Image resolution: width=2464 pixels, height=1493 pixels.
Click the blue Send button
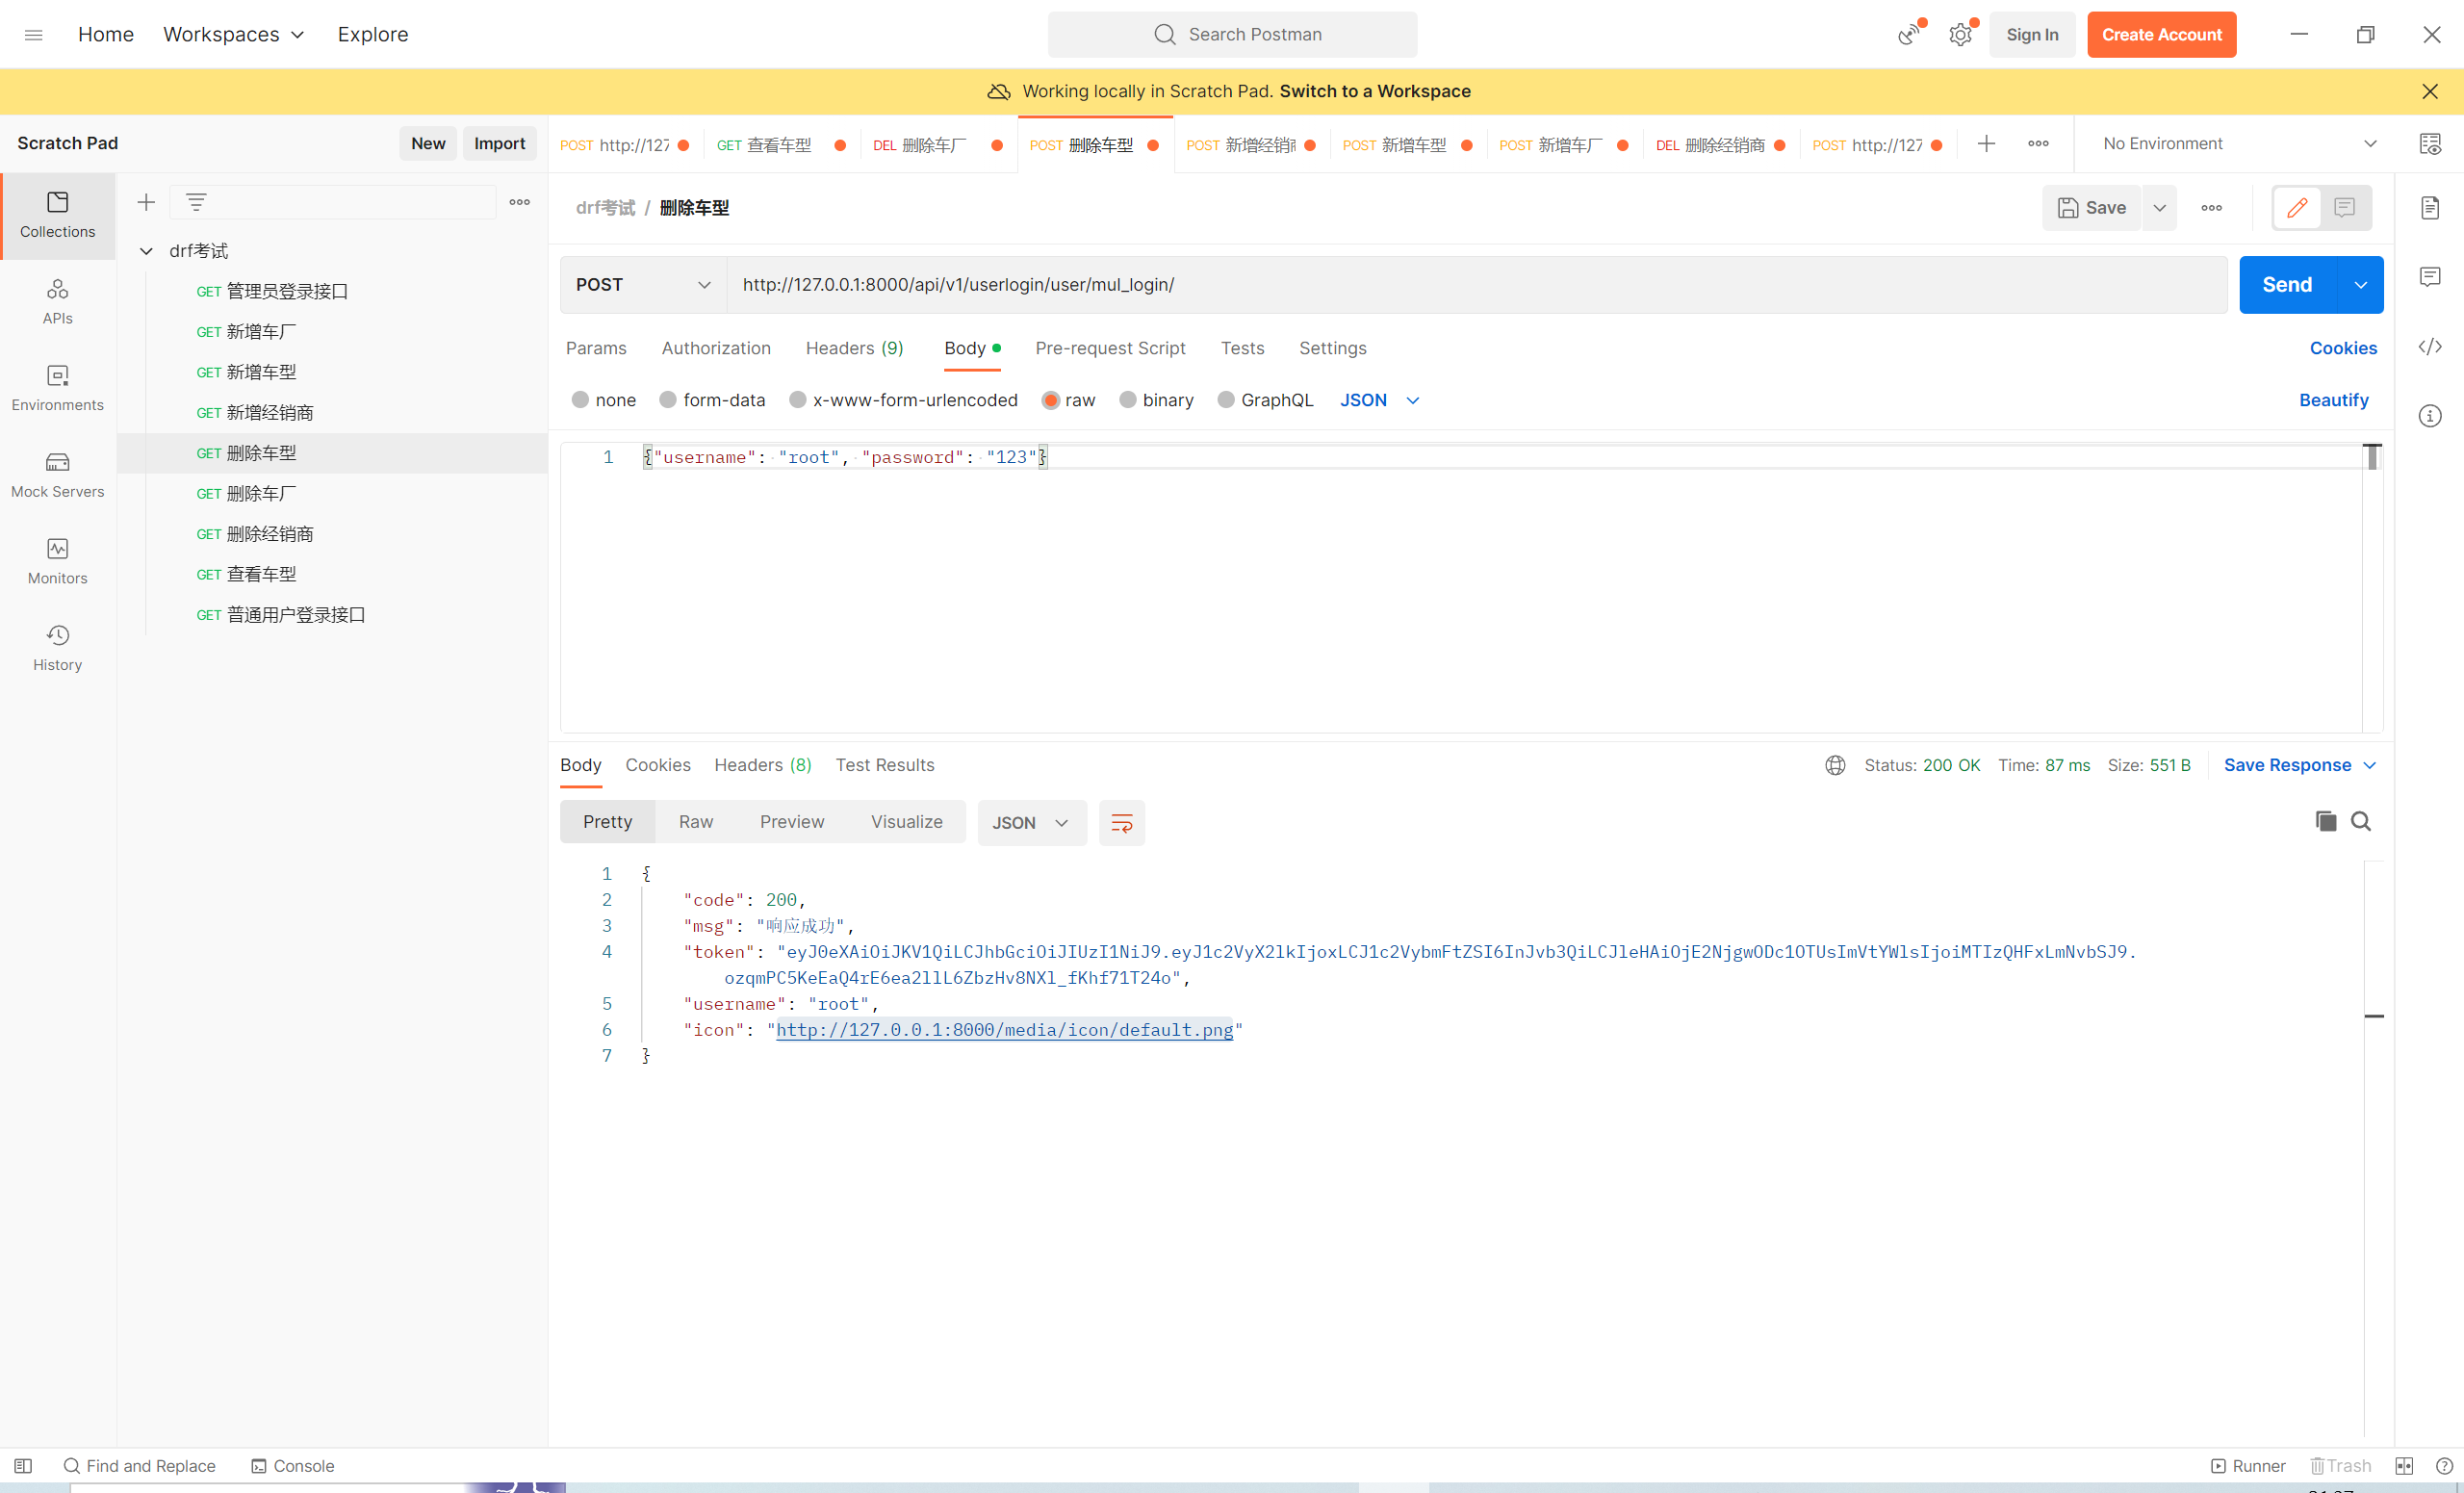[x=2286, y=285]
